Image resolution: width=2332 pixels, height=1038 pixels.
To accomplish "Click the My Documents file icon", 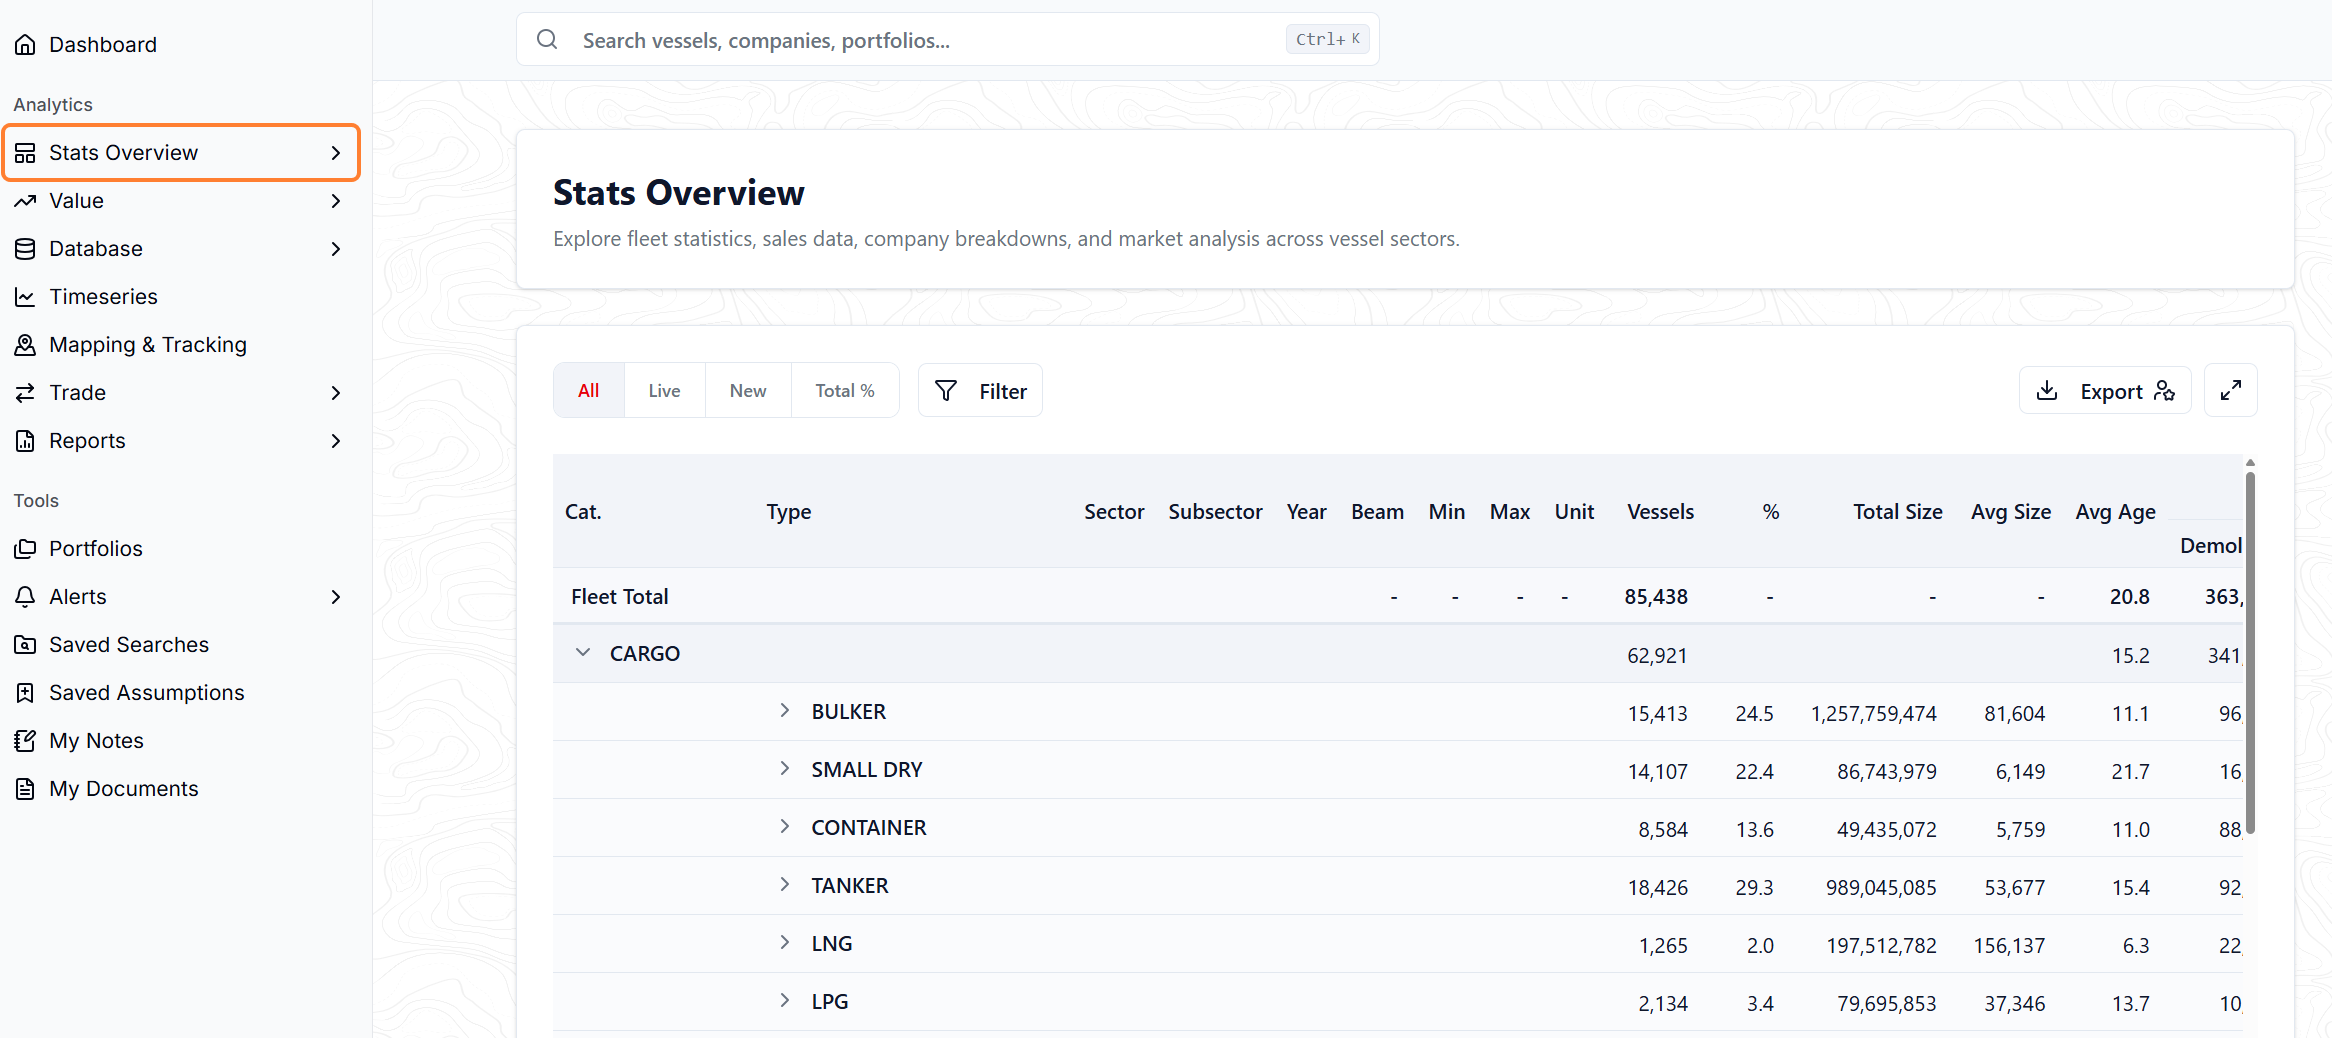I will coord(25,789).
